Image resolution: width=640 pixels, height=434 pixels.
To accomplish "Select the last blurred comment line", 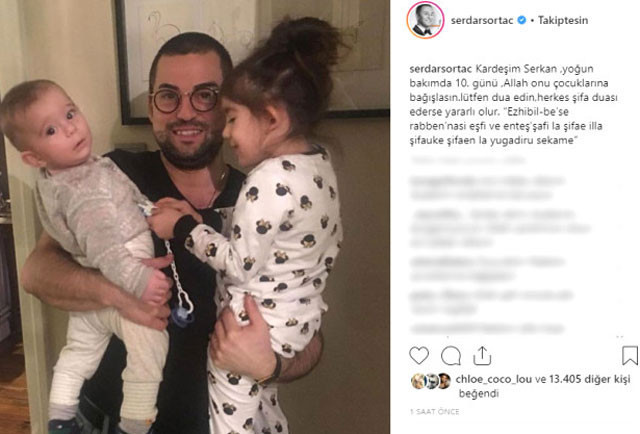I will point(487,328).
